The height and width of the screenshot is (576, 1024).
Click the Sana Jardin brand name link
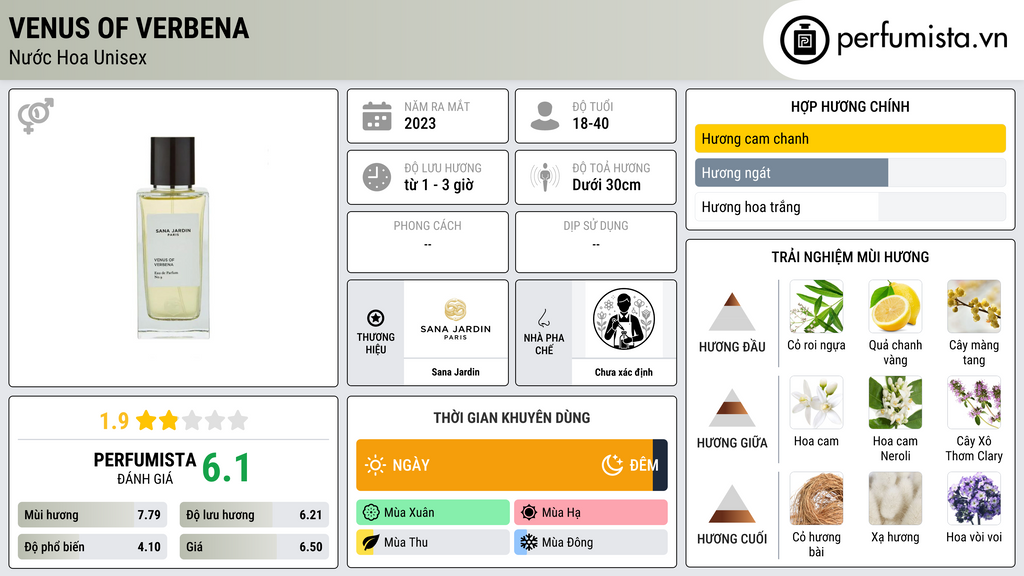[x=455, y=372]
